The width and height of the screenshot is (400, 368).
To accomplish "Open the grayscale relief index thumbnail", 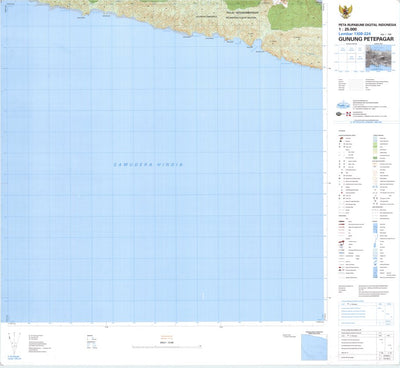I will (378, 58).
